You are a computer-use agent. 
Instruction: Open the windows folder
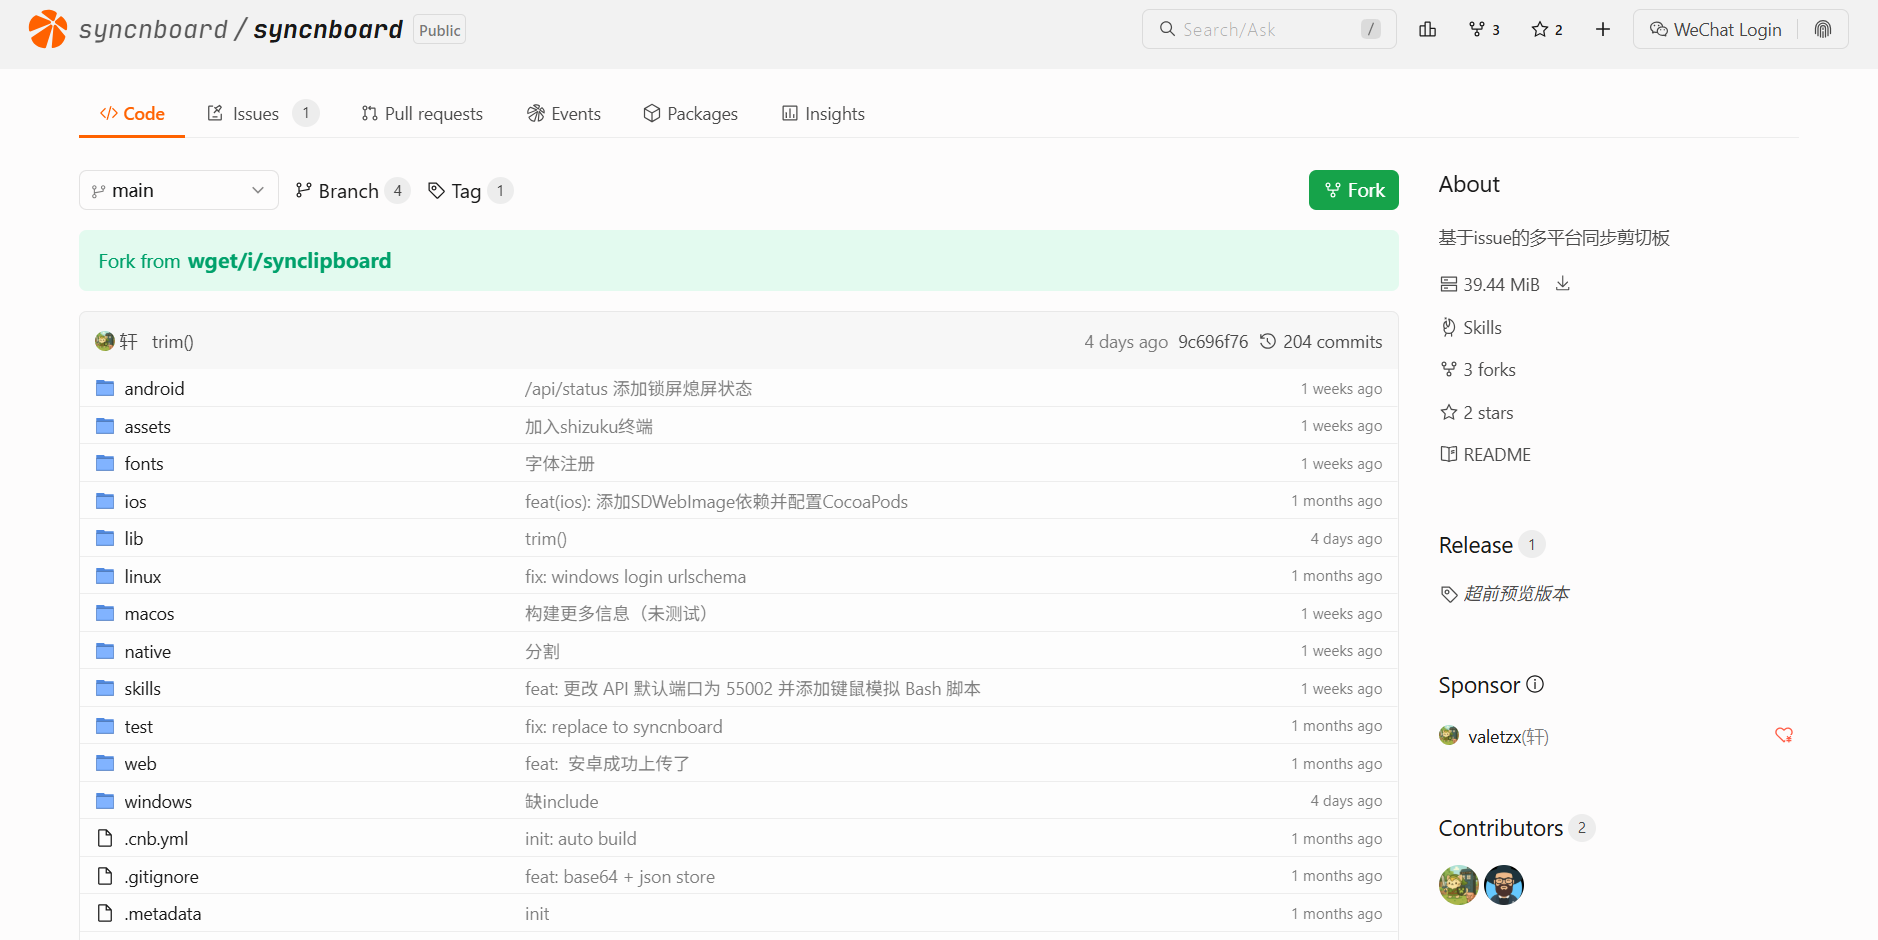[x=158, y=801]
